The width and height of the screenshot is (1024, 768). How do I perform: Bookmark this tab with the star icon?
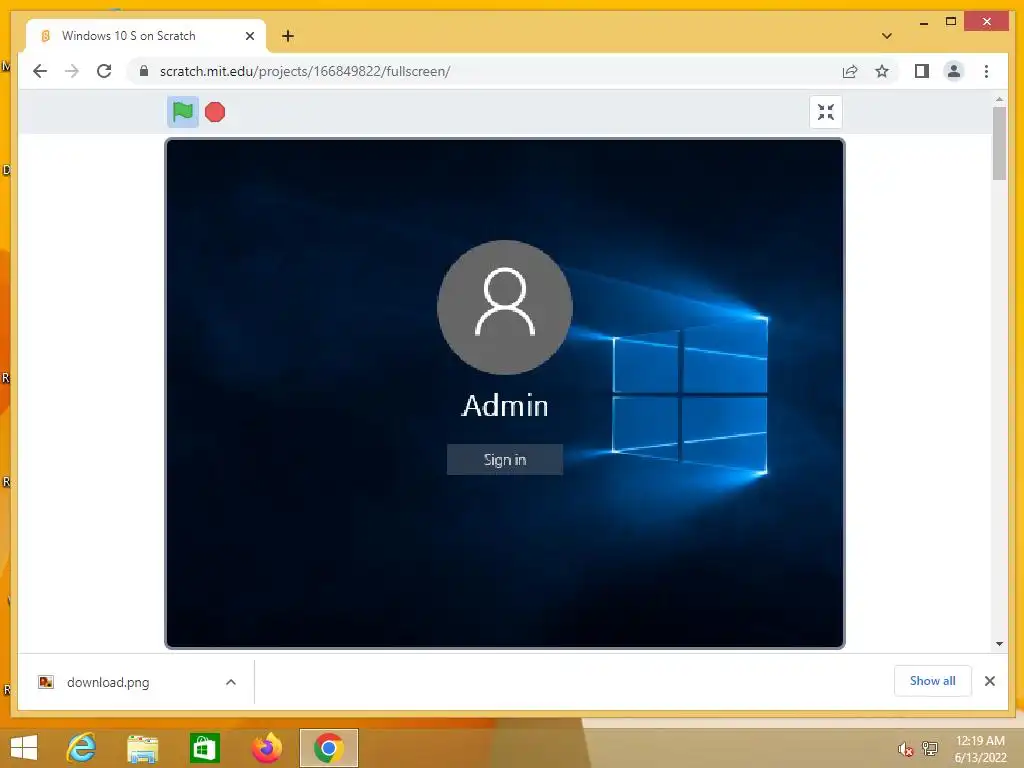[882, 71]
